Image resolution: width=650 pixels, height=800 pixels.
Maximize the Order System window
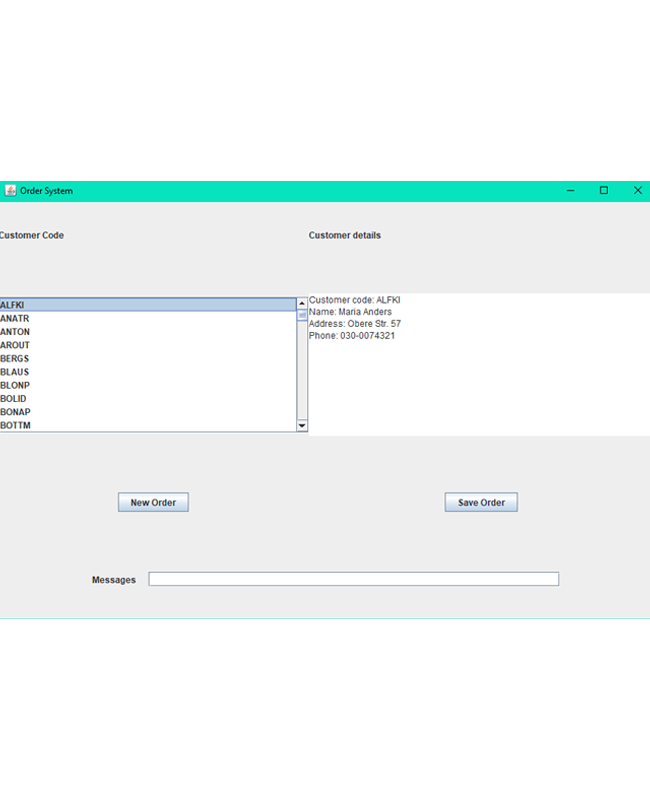coord(604,191)
